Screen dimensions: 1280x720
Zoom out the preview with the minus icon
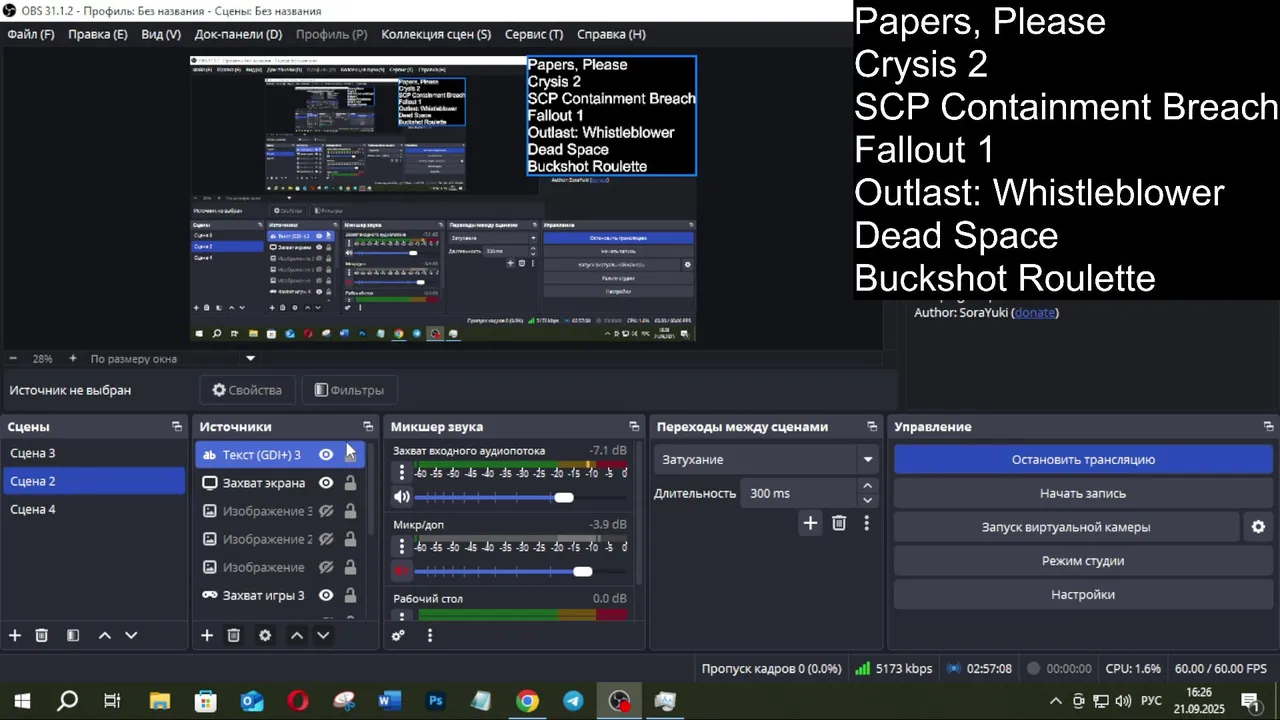pos(13,358)
